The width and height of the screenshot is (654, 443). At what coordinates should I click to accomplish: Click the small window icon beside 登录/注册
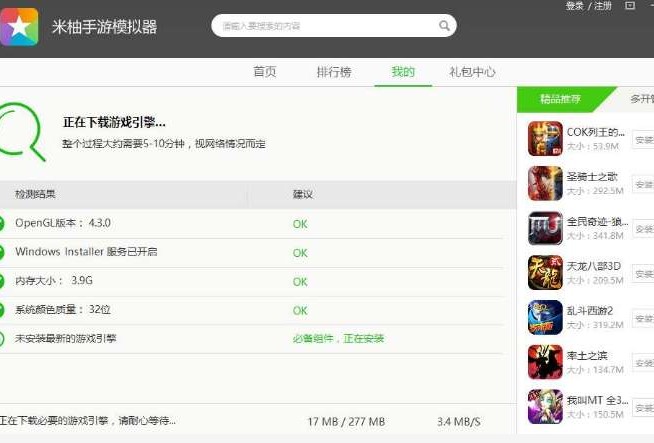pos(630,5)
